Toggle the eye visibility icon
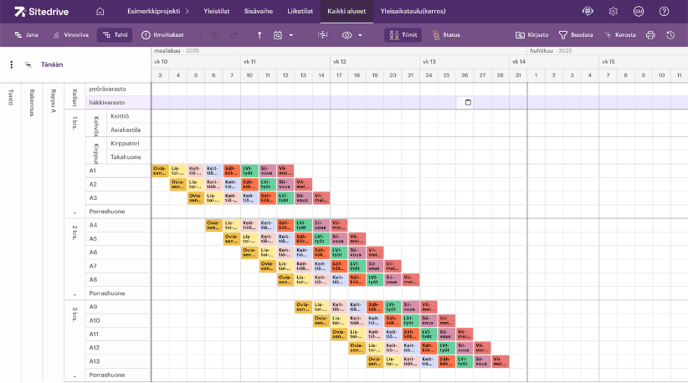This screenshot has width=688, height=383. tap(347, 35)
